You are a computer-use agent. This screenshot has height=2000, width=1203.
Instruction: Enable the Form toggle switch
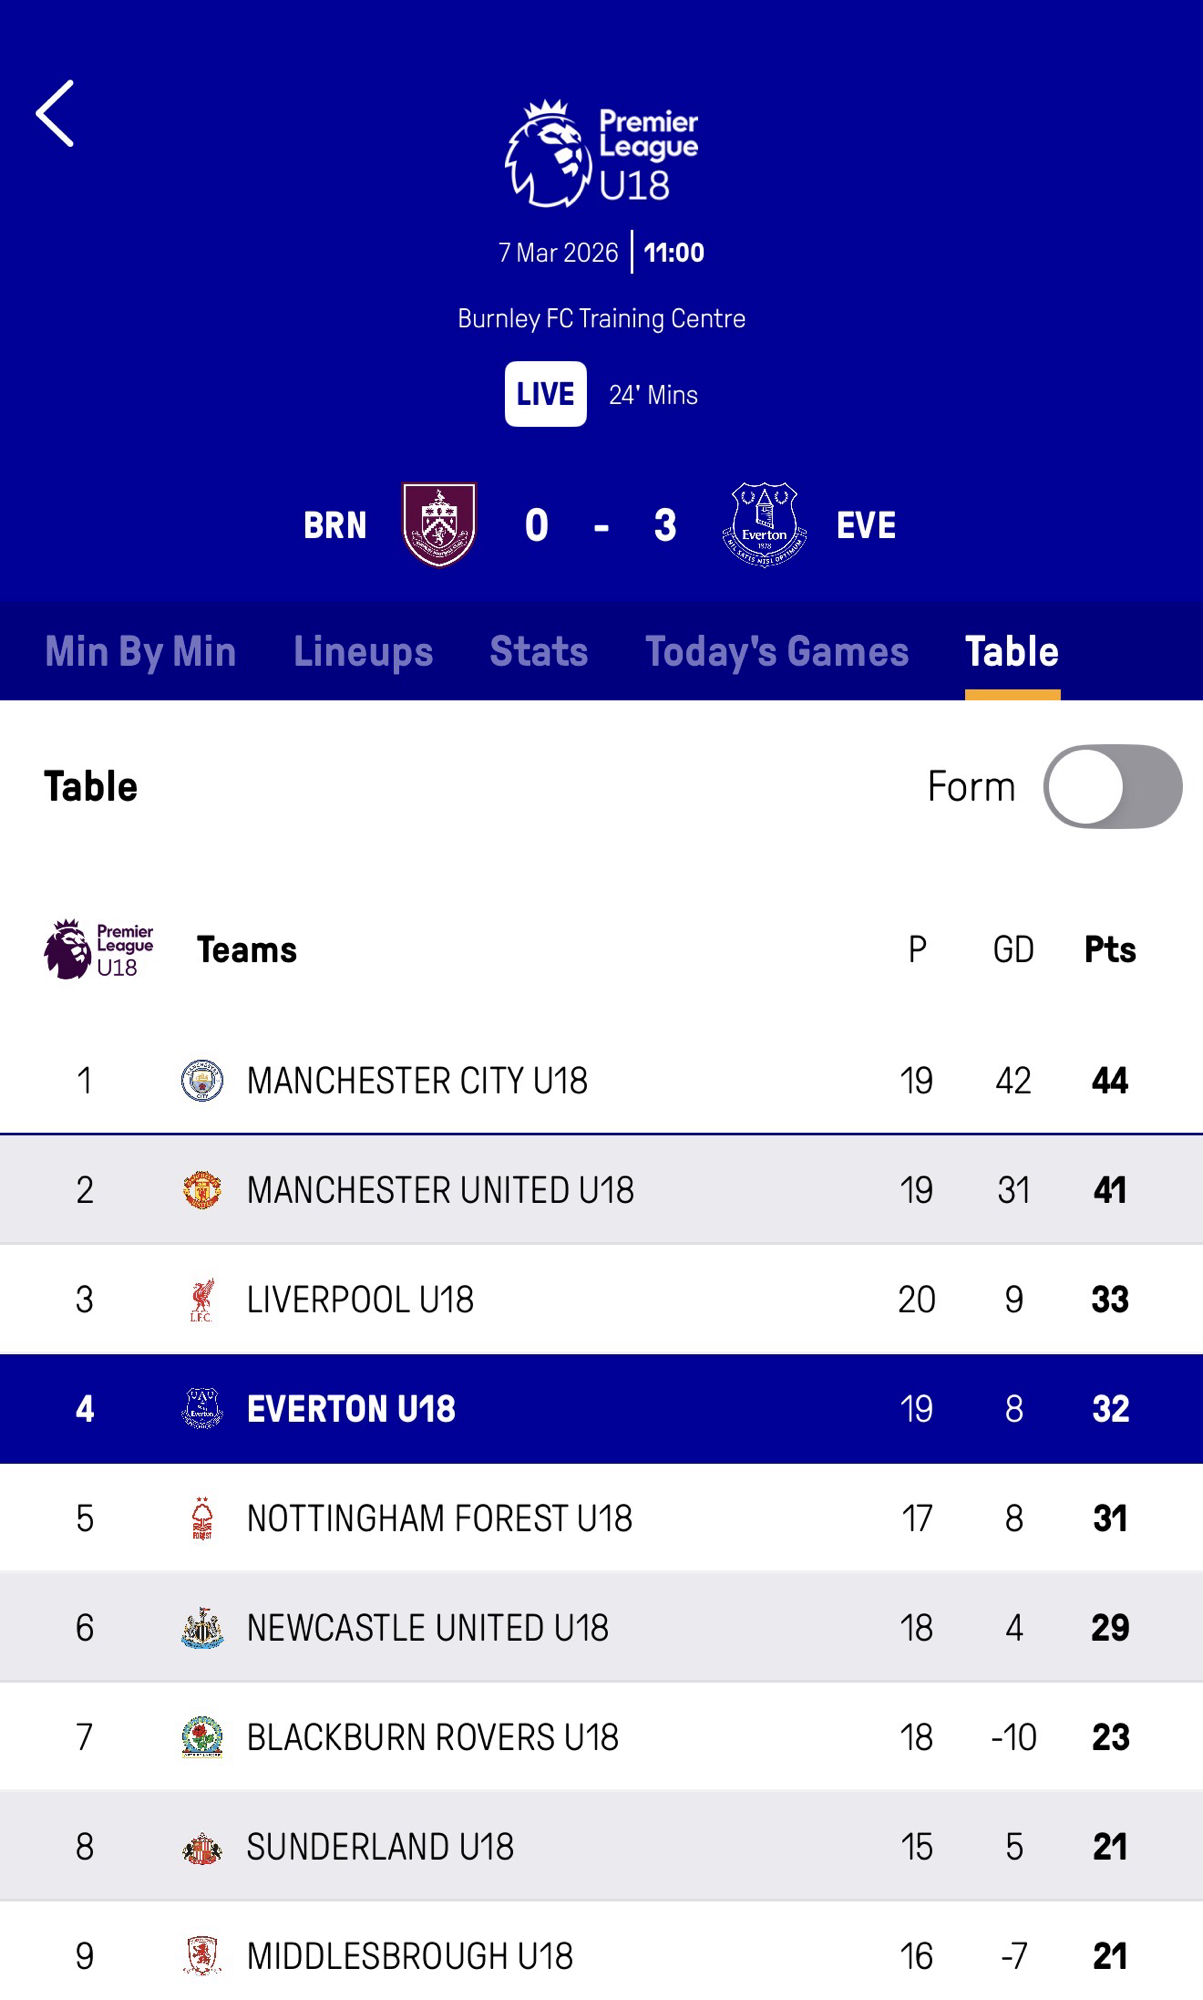pyautogui.click(x=1112, y=787)
